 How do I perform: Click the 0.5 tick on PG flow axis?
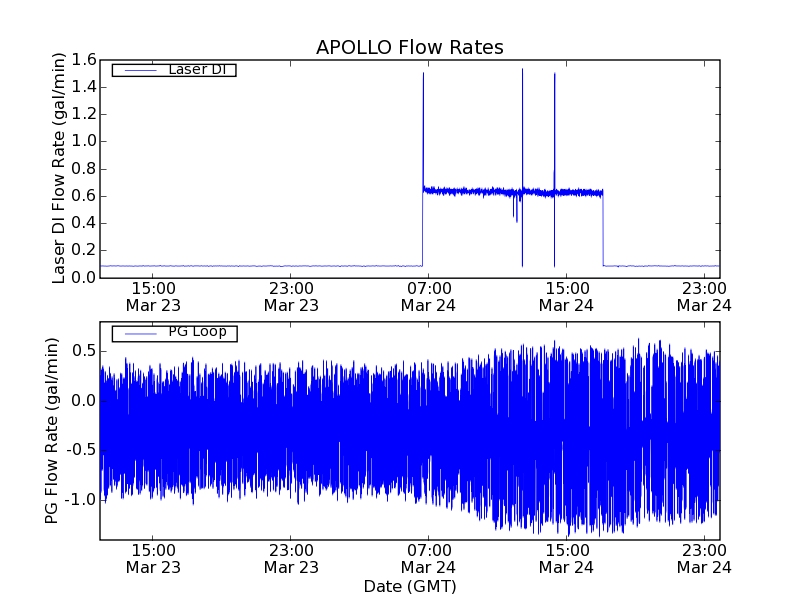point(84,352)
